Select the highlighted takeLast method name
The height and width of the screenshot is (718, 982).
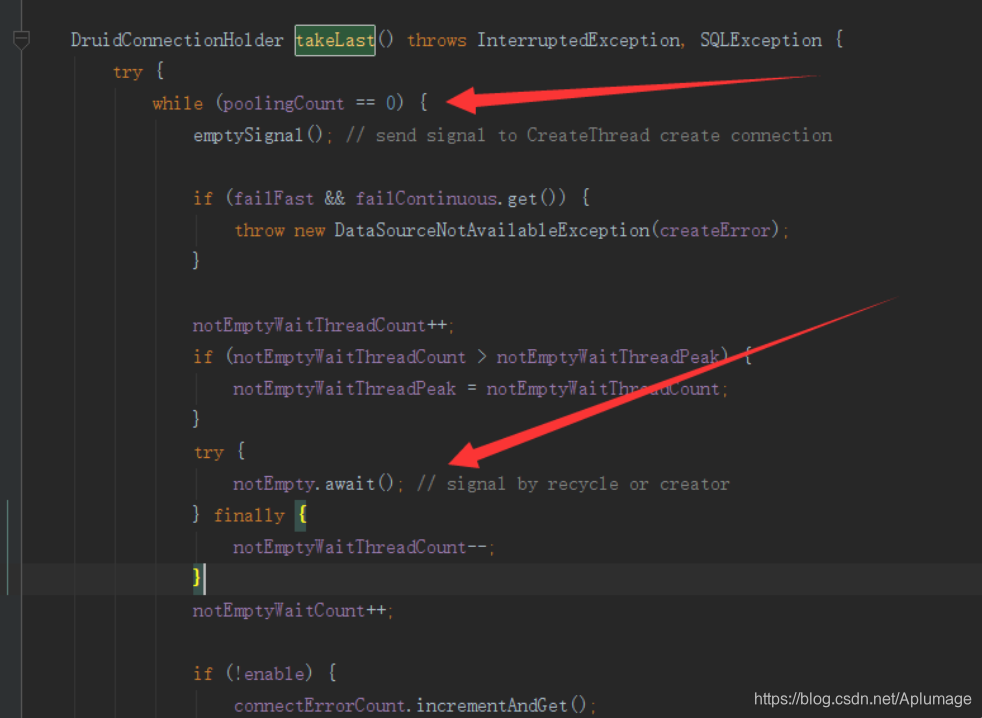click(335, 41)
